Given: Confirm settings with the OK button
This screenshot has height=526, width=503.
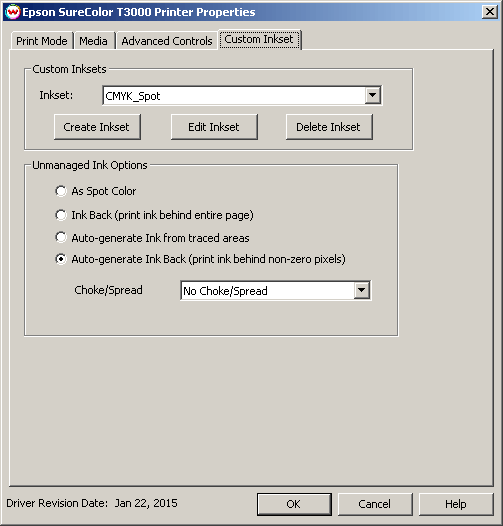Looking at the screenshot, I should pos(294,504).
